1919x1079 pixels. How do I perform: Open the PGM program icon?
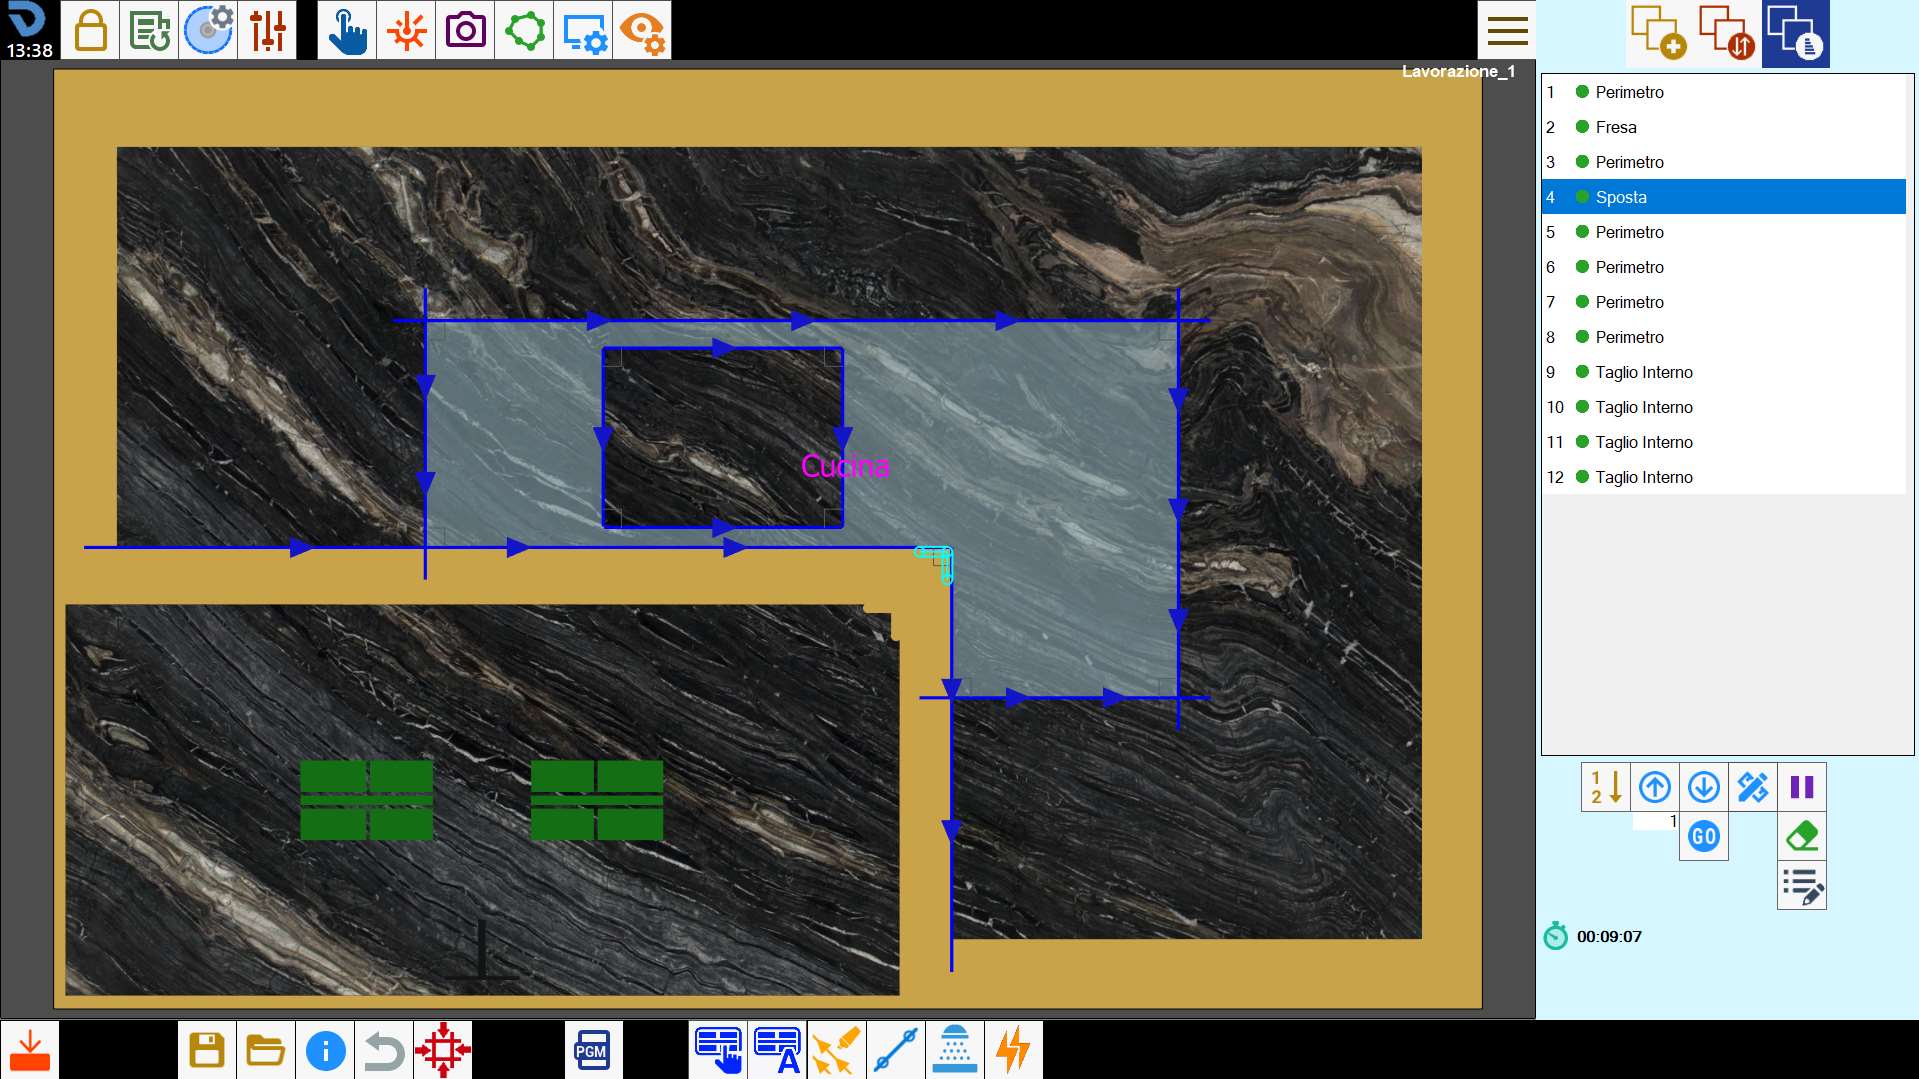593,1050
